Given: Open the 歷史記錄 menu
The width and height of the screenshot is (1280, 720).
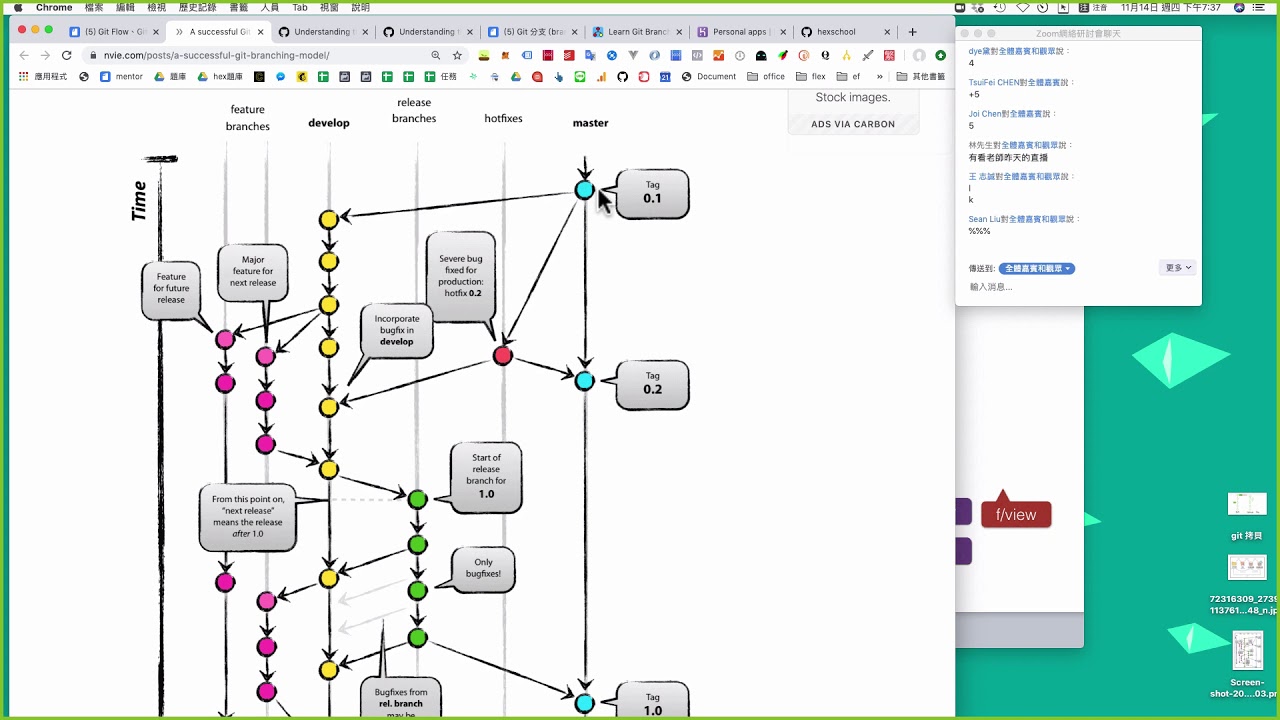Looking at the screenshot, I should [195, 7].
